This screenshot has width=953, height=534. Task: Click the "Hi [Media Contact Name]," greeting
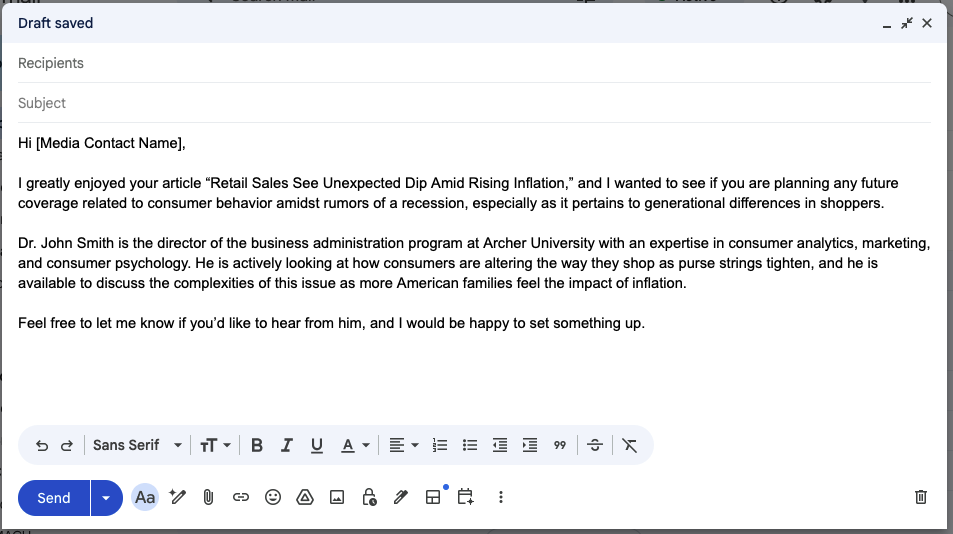(101, 143)
